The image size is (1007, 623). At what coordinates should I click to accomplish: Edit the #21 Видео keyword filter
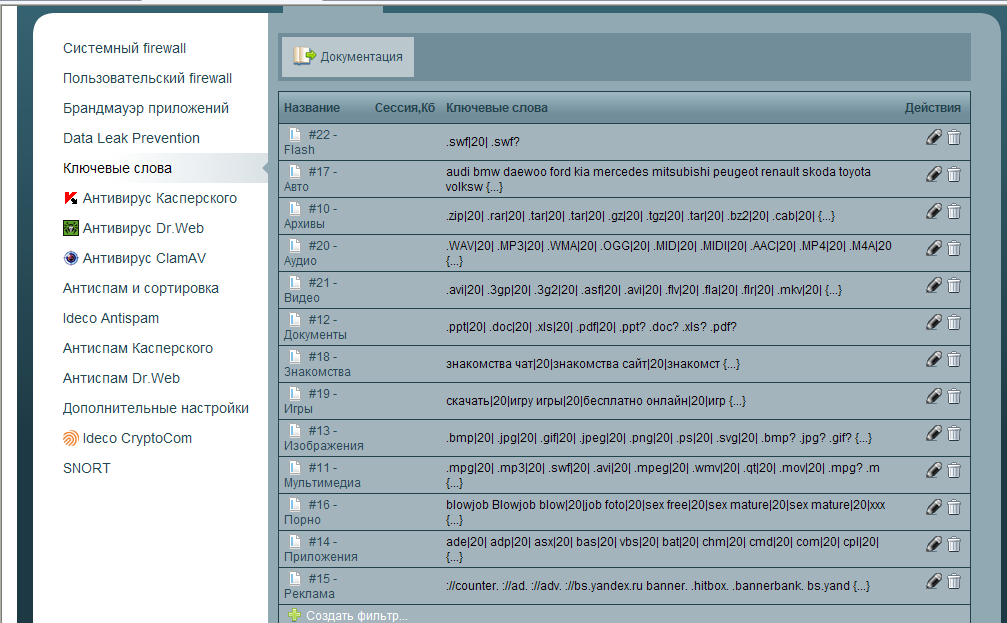point(934,285)
